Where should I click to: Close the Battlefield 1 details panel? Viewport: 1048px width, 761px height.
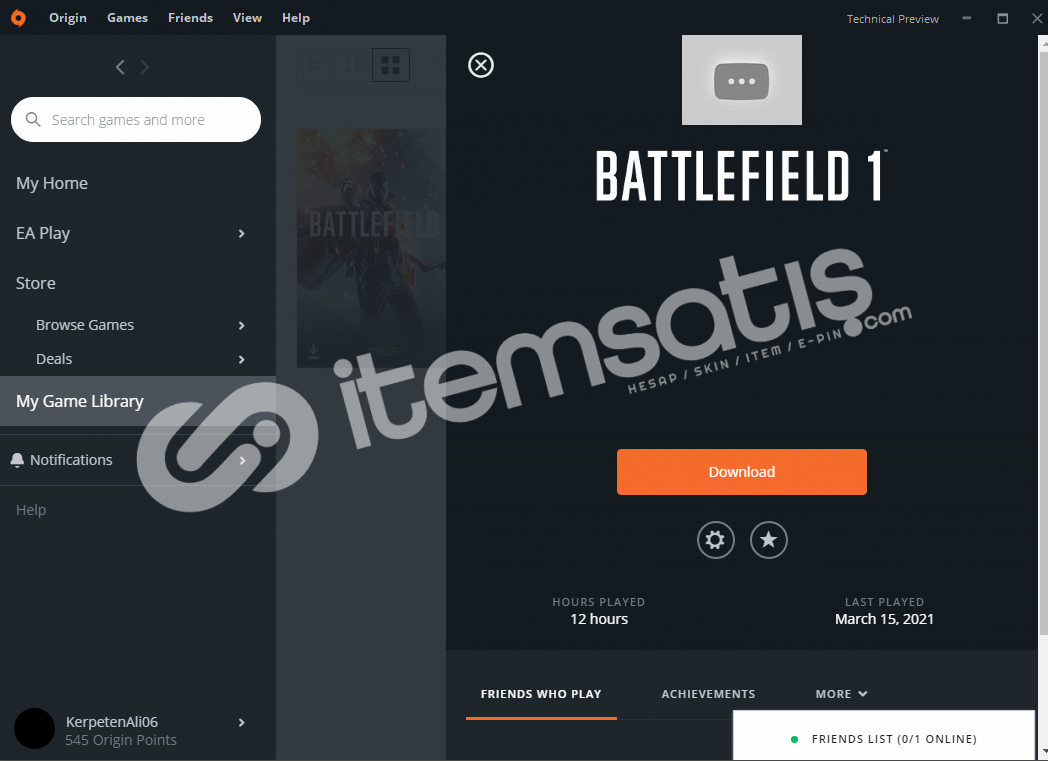tap(481, 65)
